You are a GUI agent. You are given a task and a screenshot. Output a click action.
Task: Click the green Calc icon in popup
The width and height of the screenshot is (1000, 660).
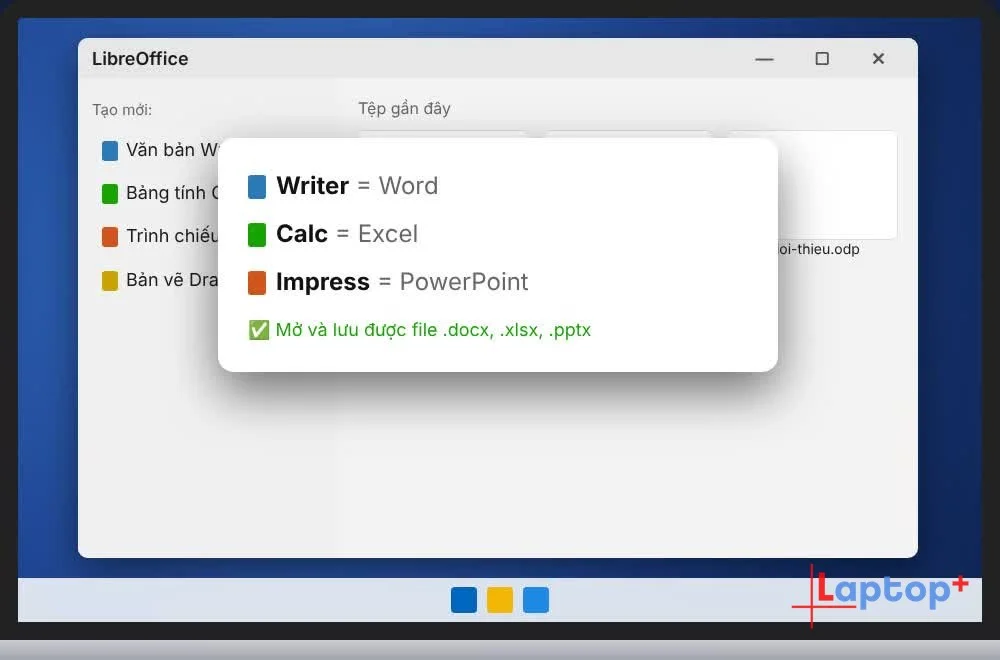(256, 235)
